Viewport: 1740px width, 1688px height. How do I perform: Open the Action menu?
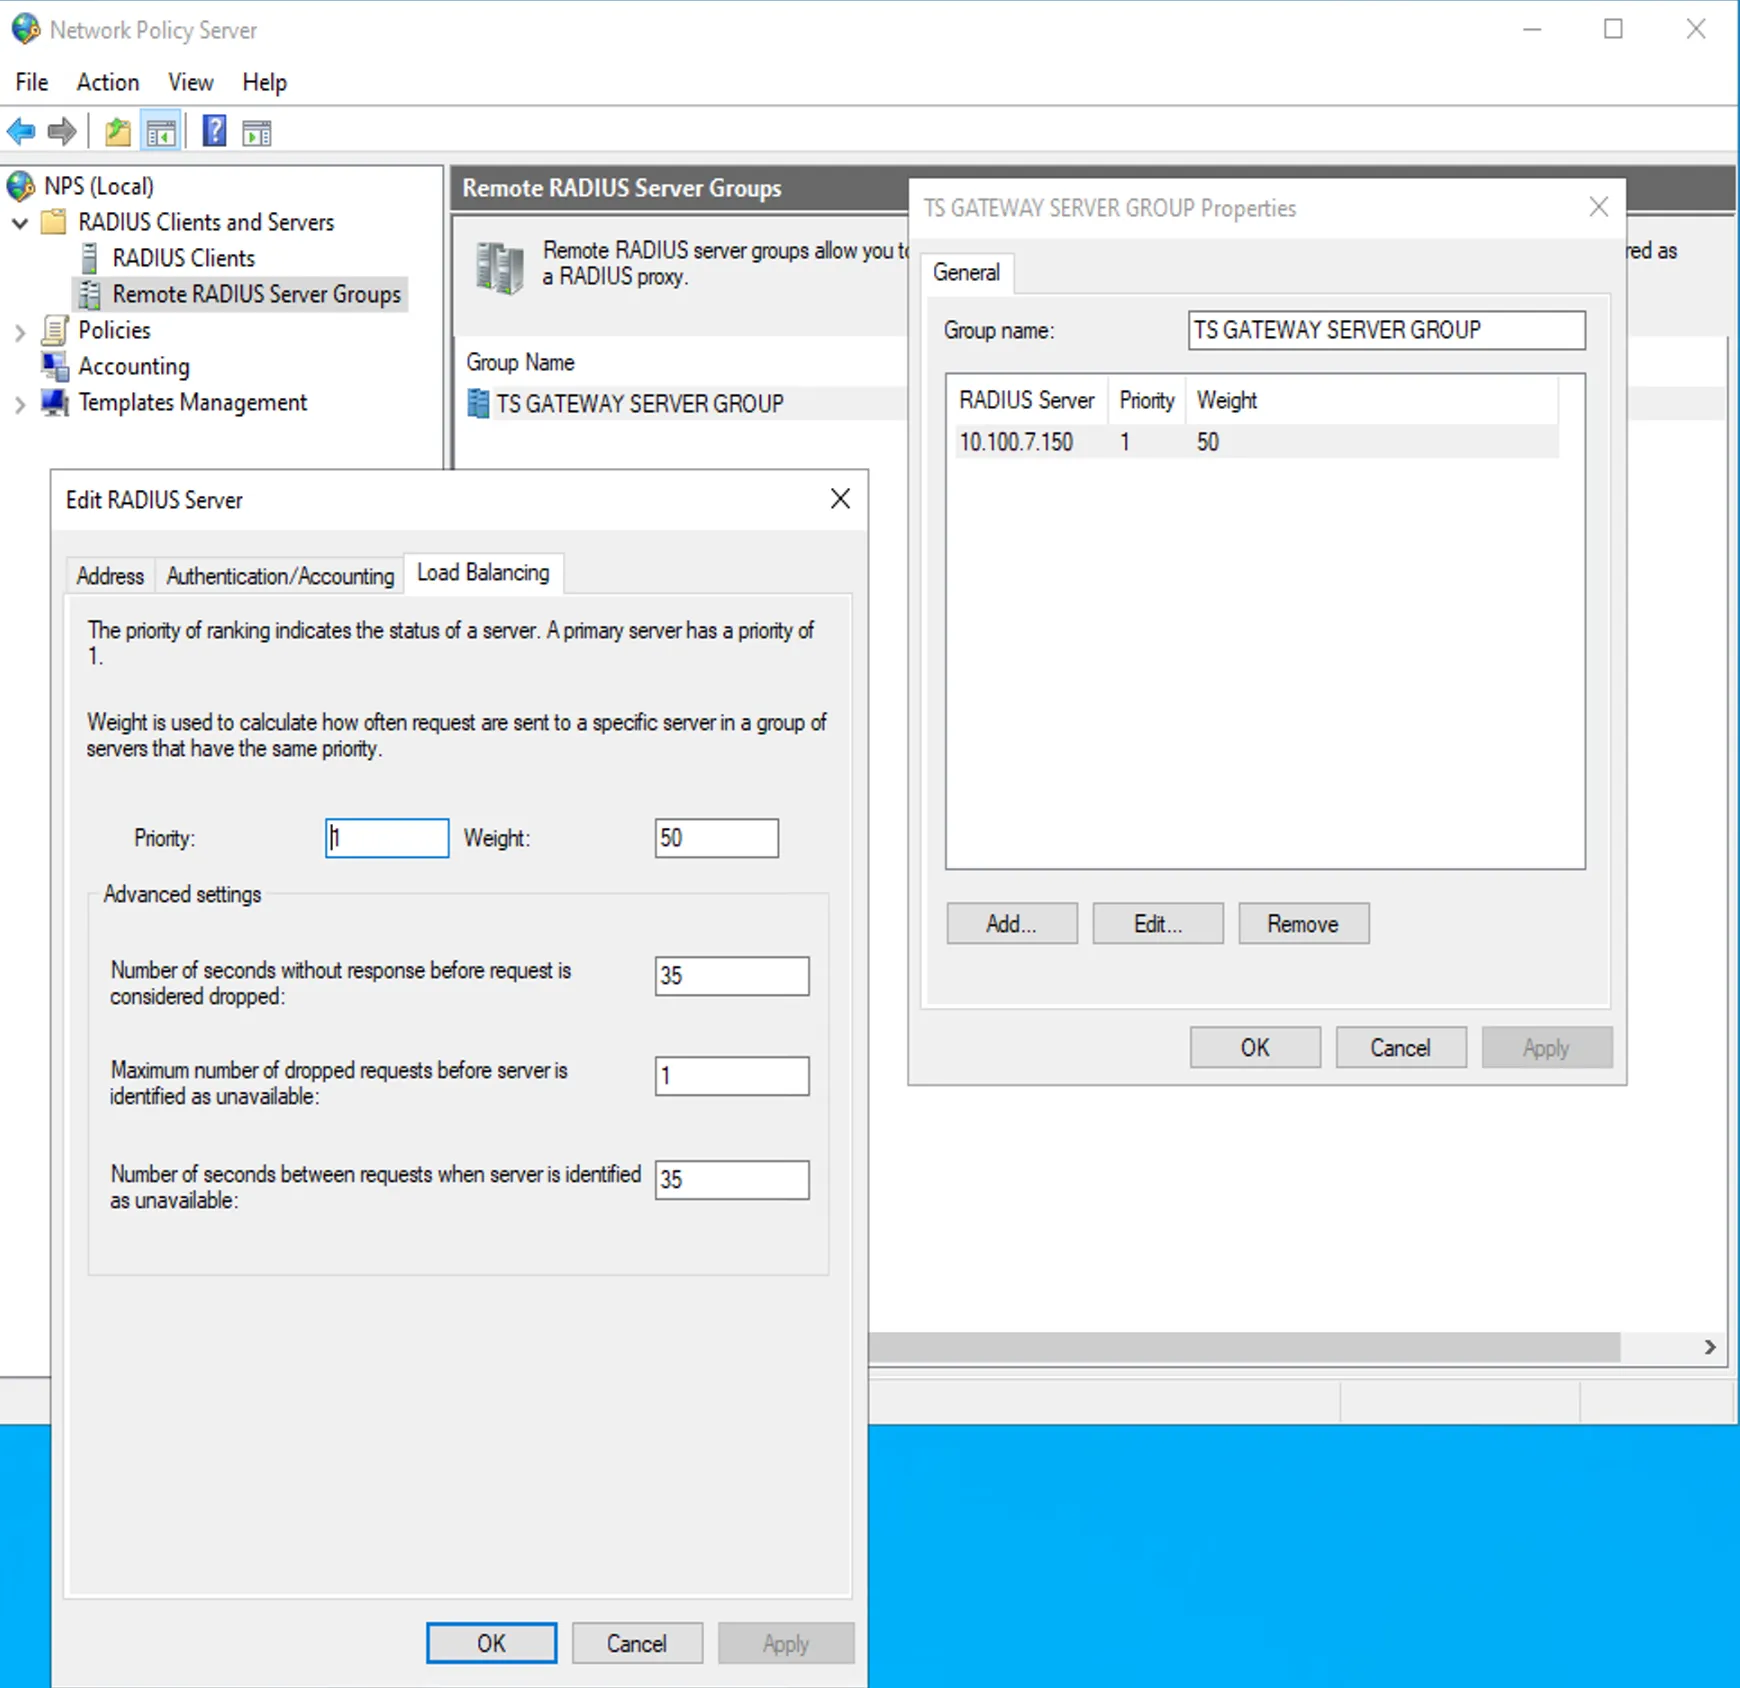(107, 82)
